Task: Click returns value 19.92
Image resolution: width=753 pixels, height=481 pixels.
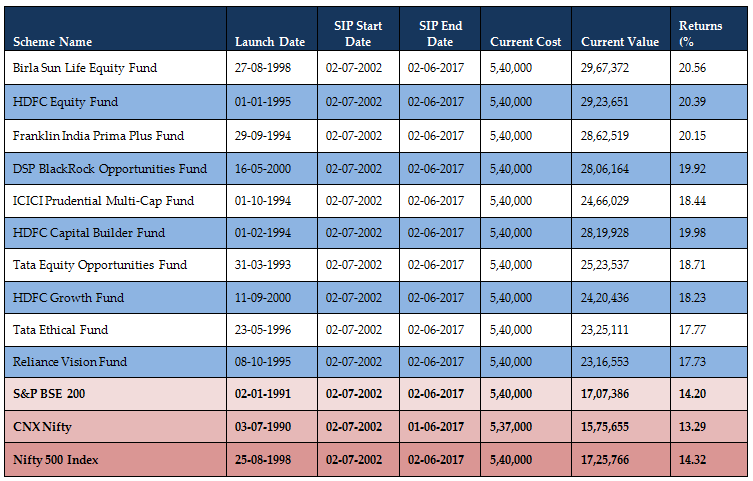Action: [x=692, y=169]
